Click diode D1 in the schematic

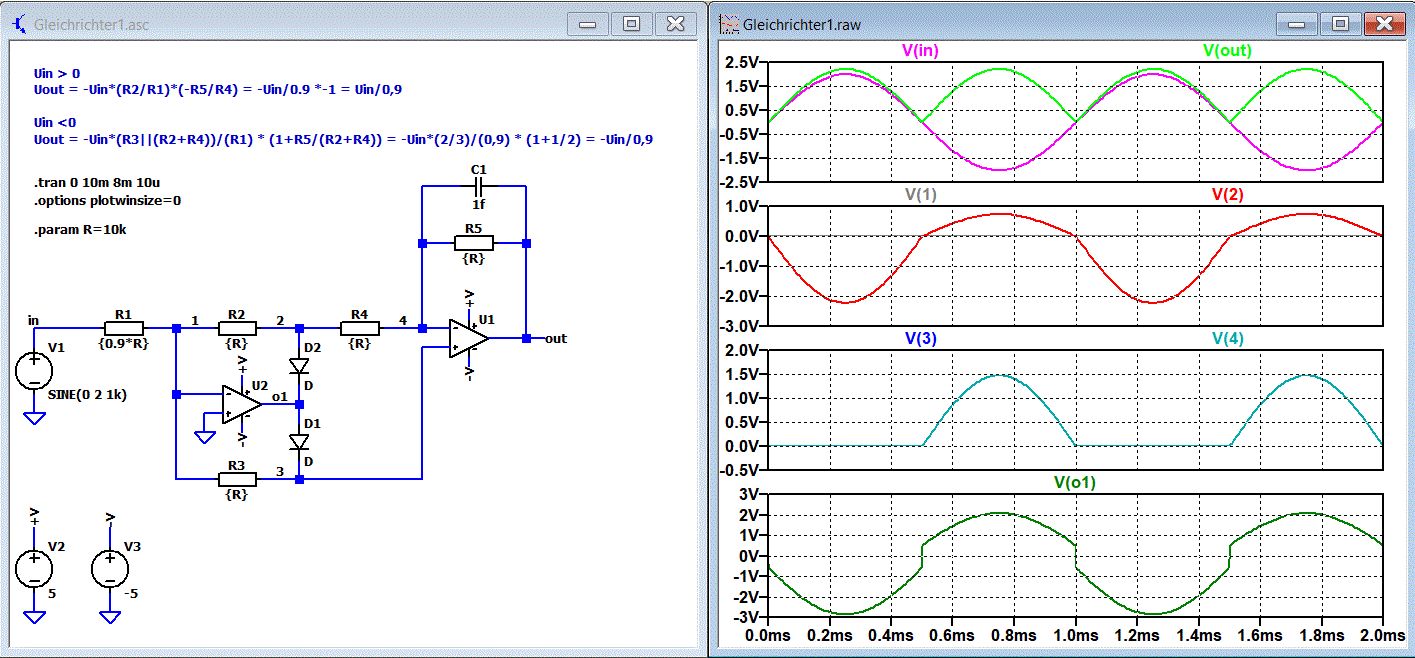[x=299, y=441]
